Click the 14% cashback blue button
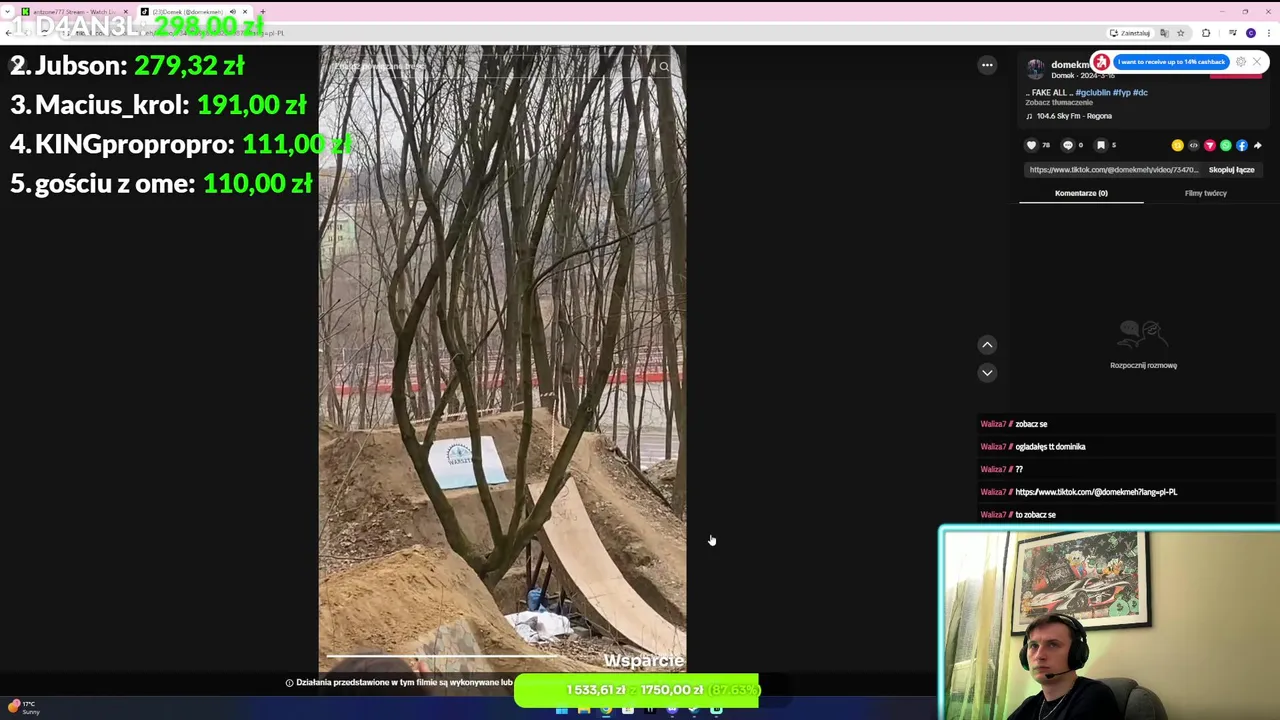1280x720 pixels. pyautogui.click(x=1171, y=62)
